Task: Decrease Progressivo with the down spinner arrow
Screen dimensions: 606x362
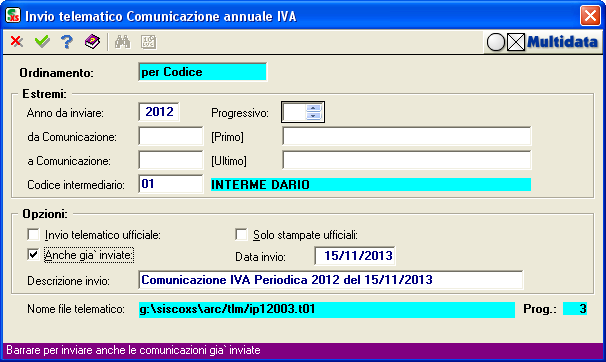Action: click(x=314, y=116)
